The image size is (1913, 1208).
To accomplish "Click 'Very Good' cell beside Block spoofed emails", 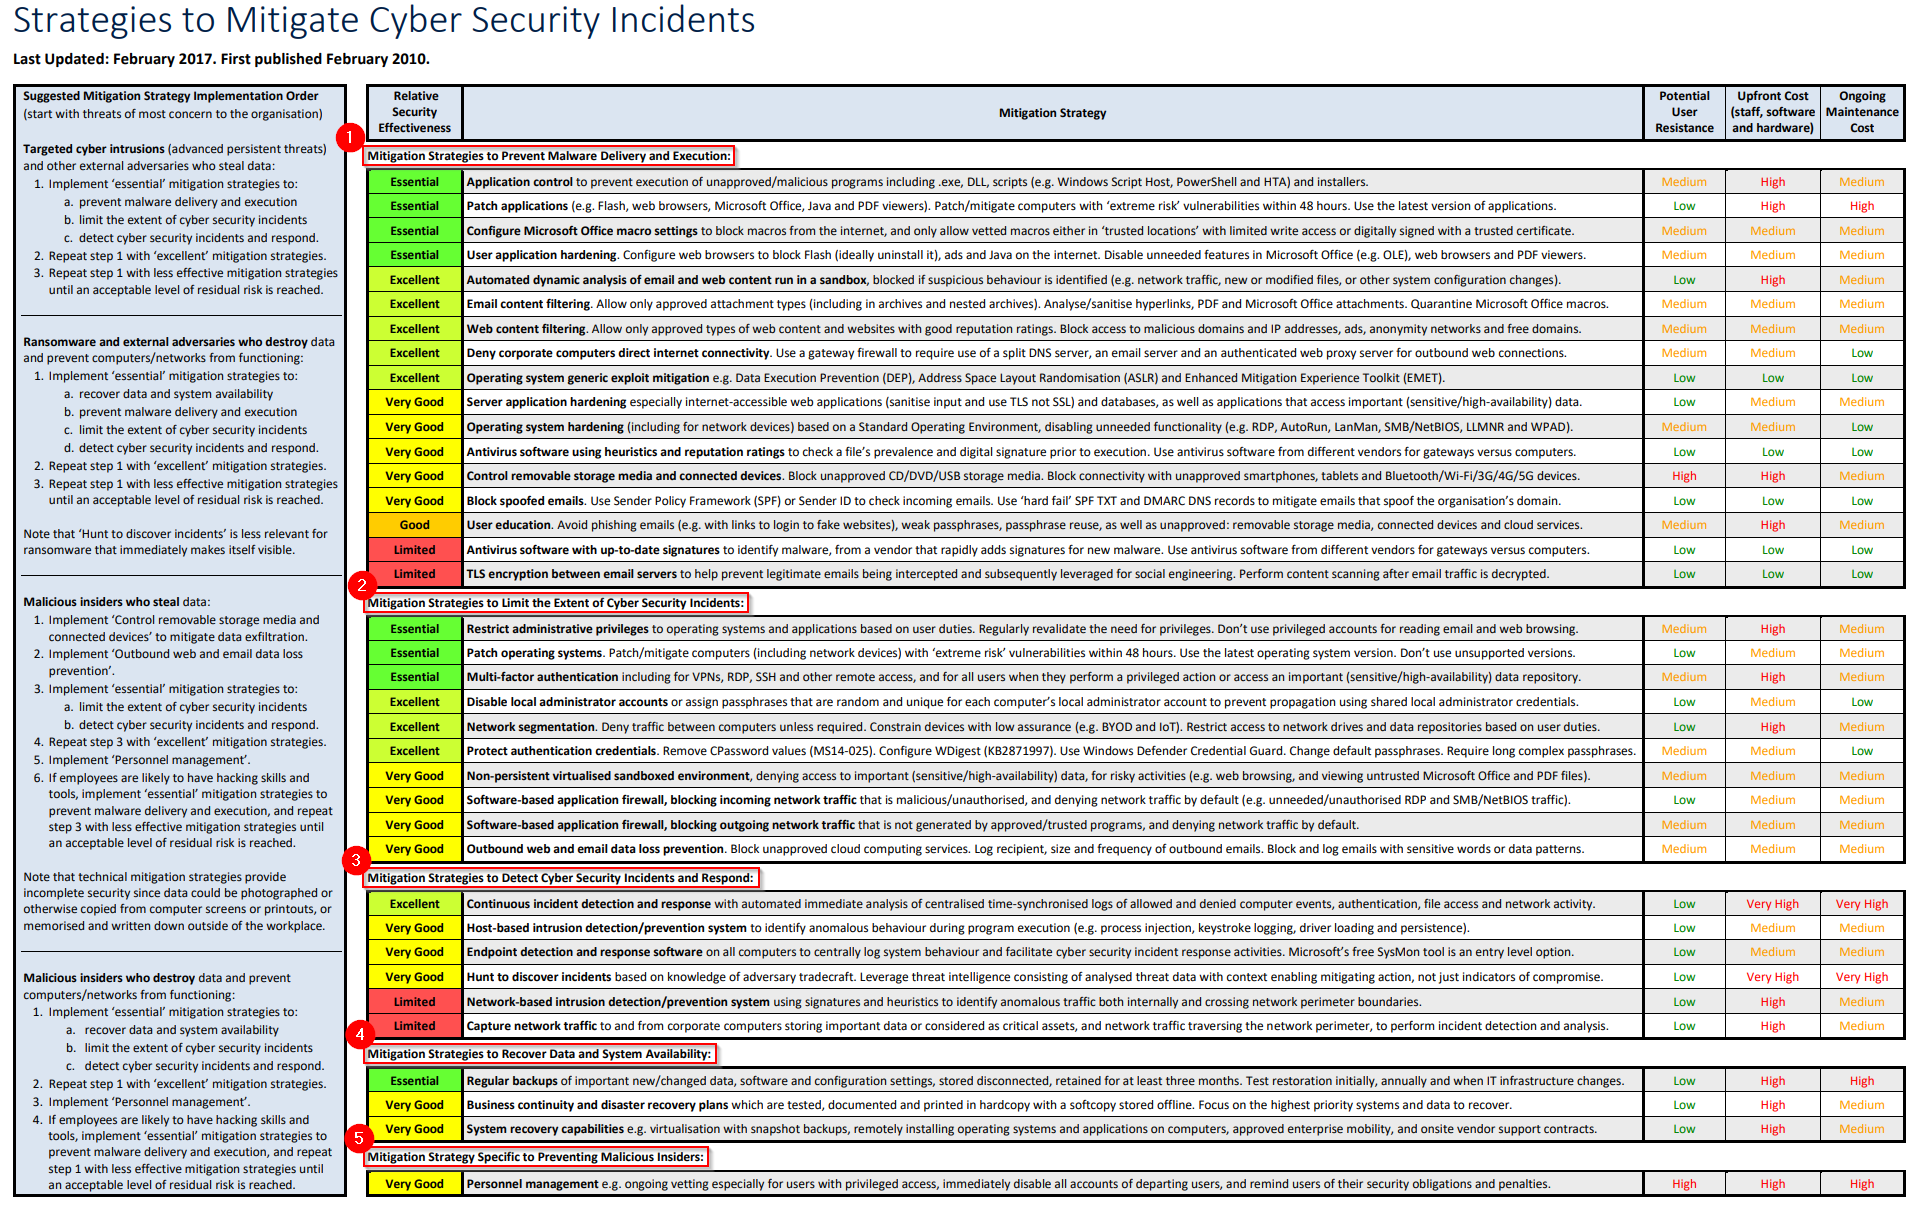I will [x=415, y=501].
